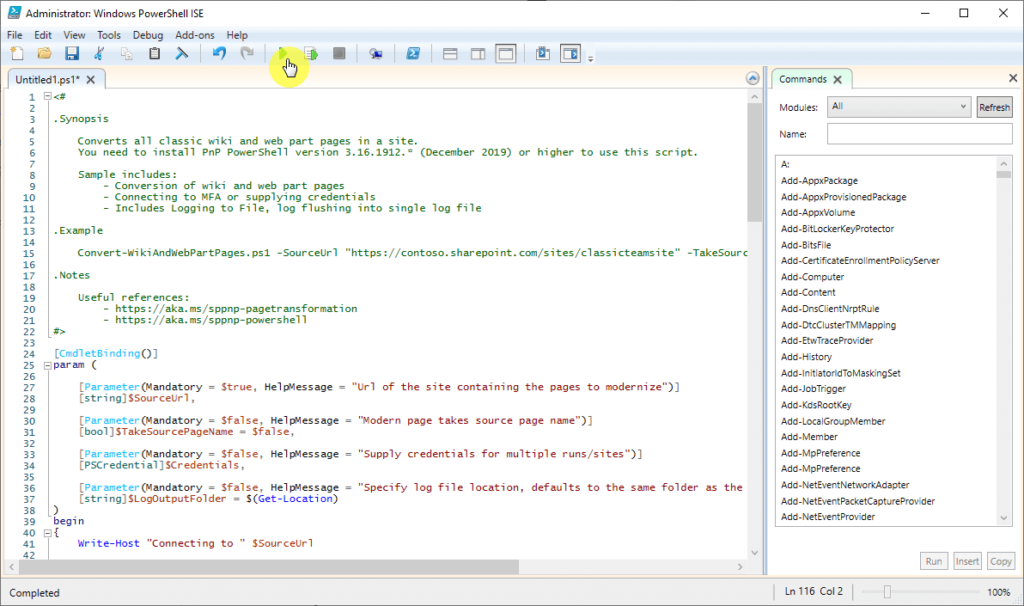Screen dimensions: 1024x606
Task: Open toolbar overflow options arrow
Action: pos(590,59)
